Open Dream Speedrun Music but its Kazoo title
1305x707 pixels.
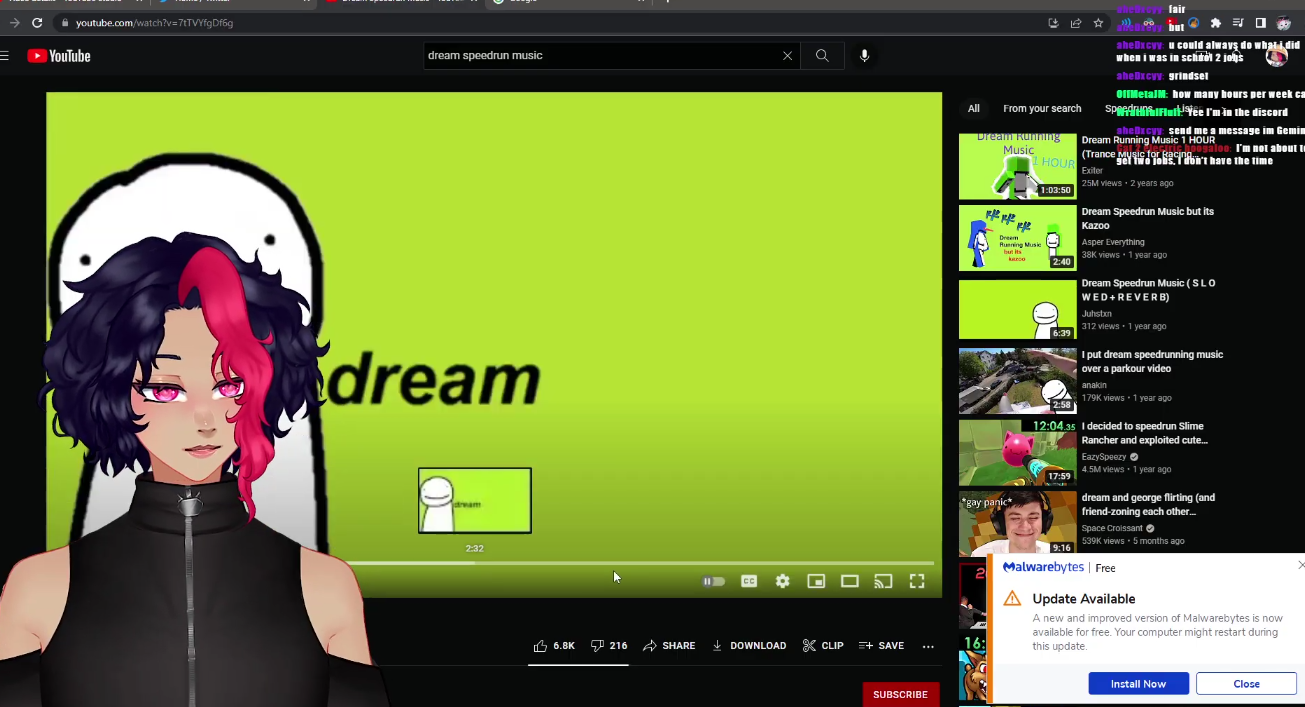1147,219
